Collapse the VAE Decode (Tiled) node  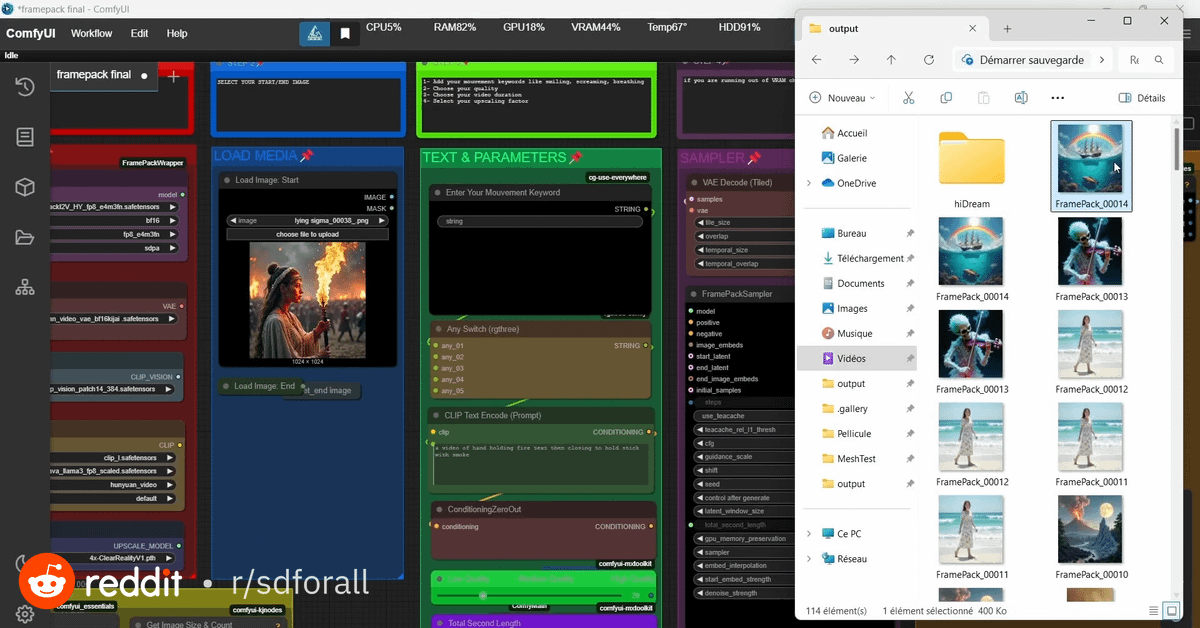(x=694, y=182)
